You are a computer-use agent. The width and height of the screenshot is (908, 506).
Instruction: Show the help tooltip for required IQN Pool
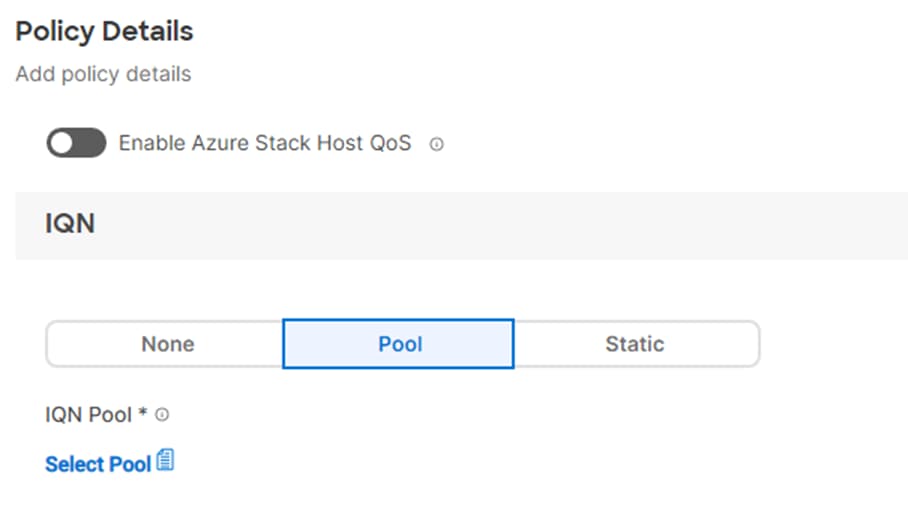coord(162,415)
